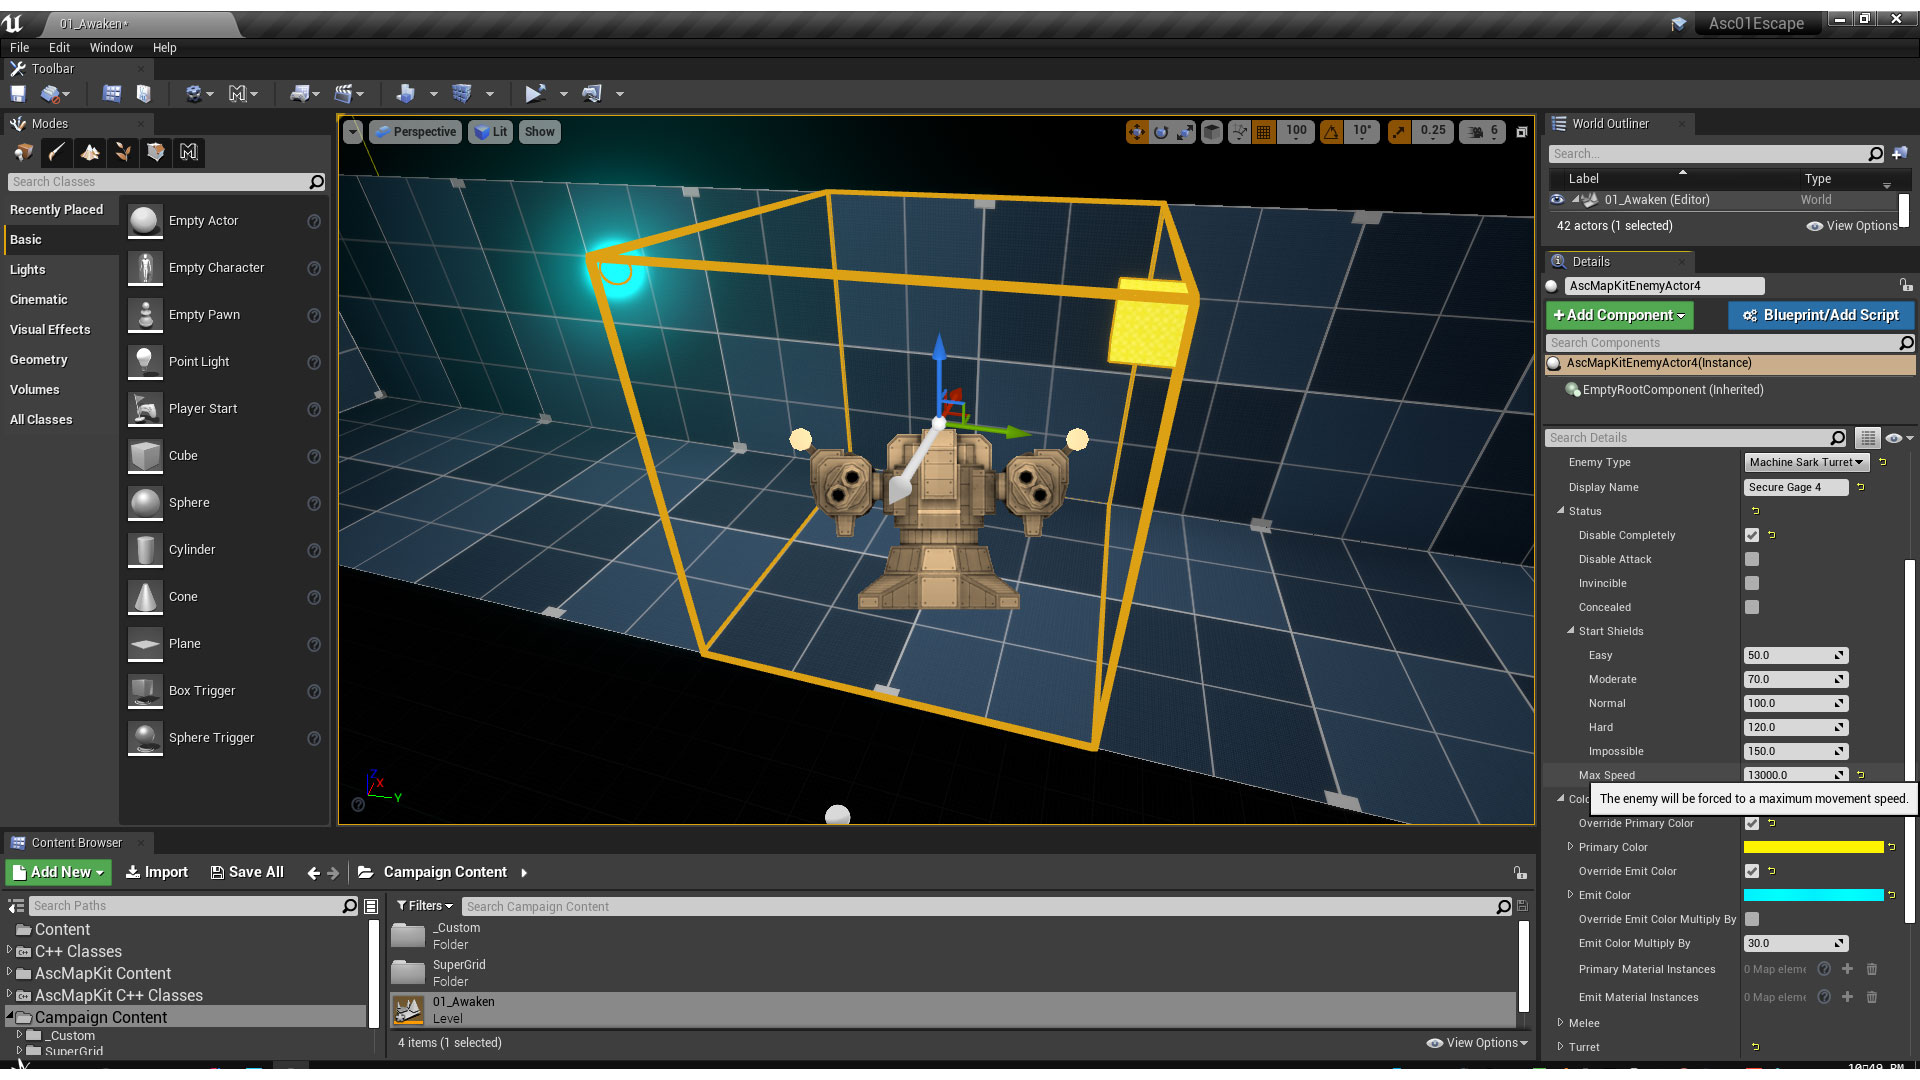The height and width of the screenshot is (1080, 1920).
Task: Enable the Invincible checkbox
Action: [1752, 583]
